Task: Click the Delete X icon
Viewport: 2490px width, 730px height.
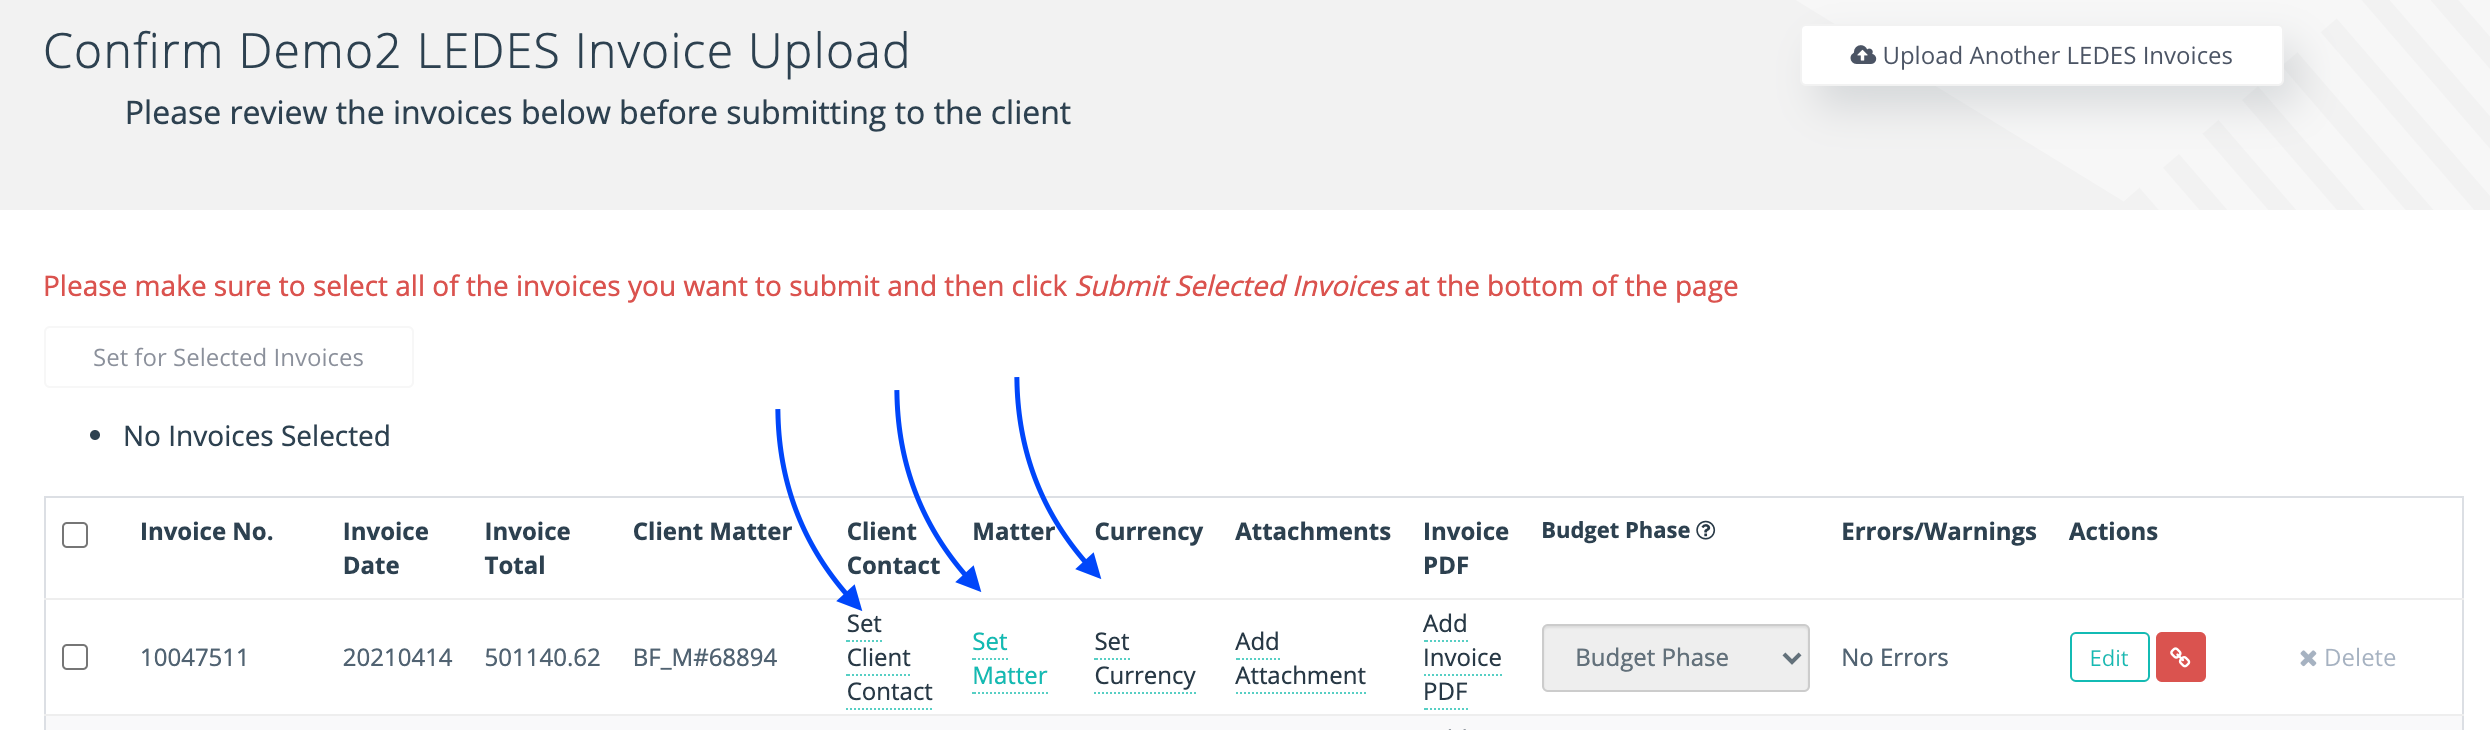Action: pyautogui.click(x=2308, y=658)
